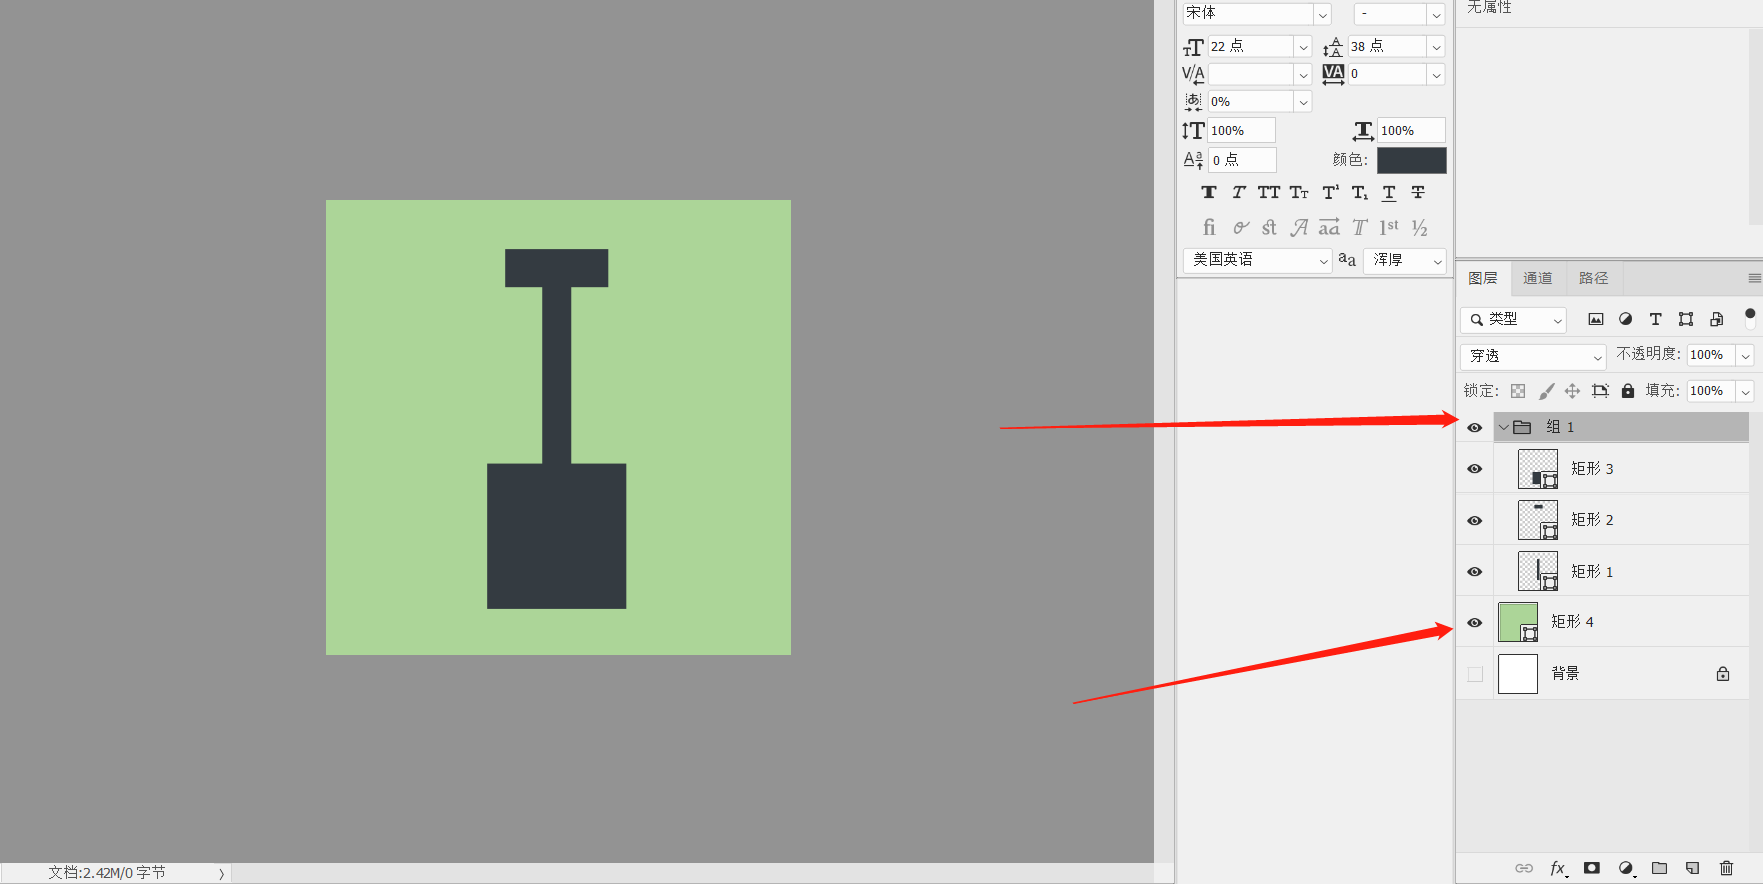Viewport: 1763px width, 884px height.
Task: Filter layers by pixel layer type
Action: 1596,319
